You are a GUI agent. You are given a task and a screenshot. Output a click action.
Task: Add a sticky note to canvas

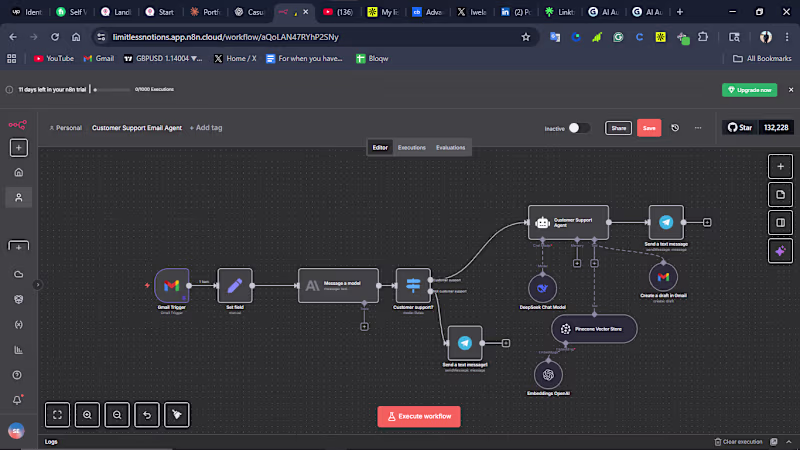tap(780, 194)
